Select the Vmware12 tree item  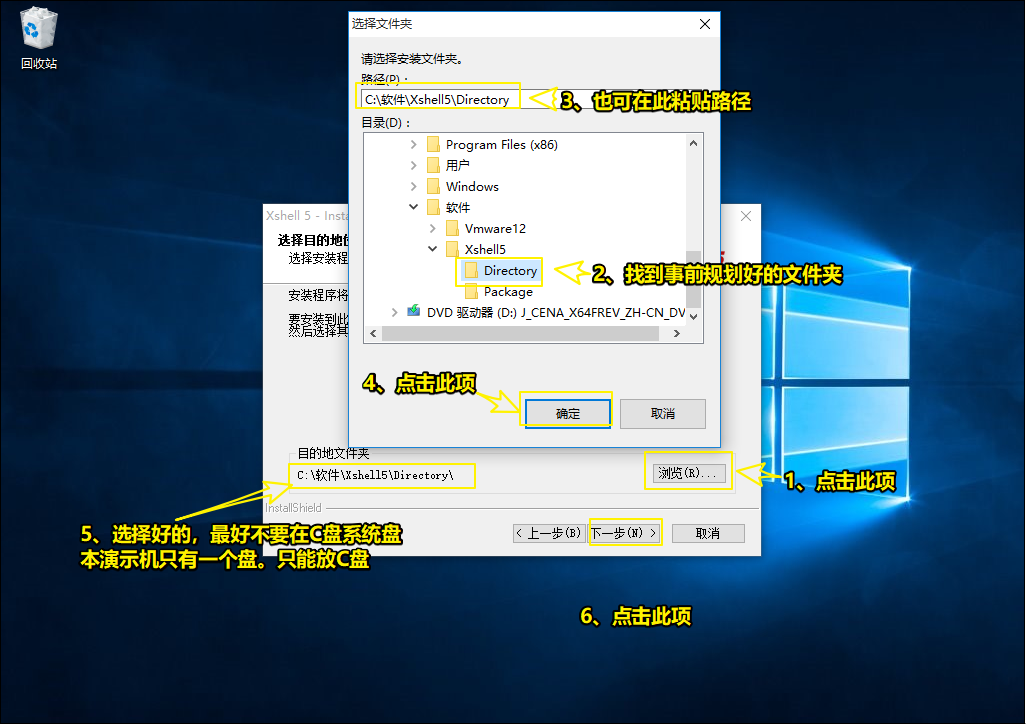point(495,228)
